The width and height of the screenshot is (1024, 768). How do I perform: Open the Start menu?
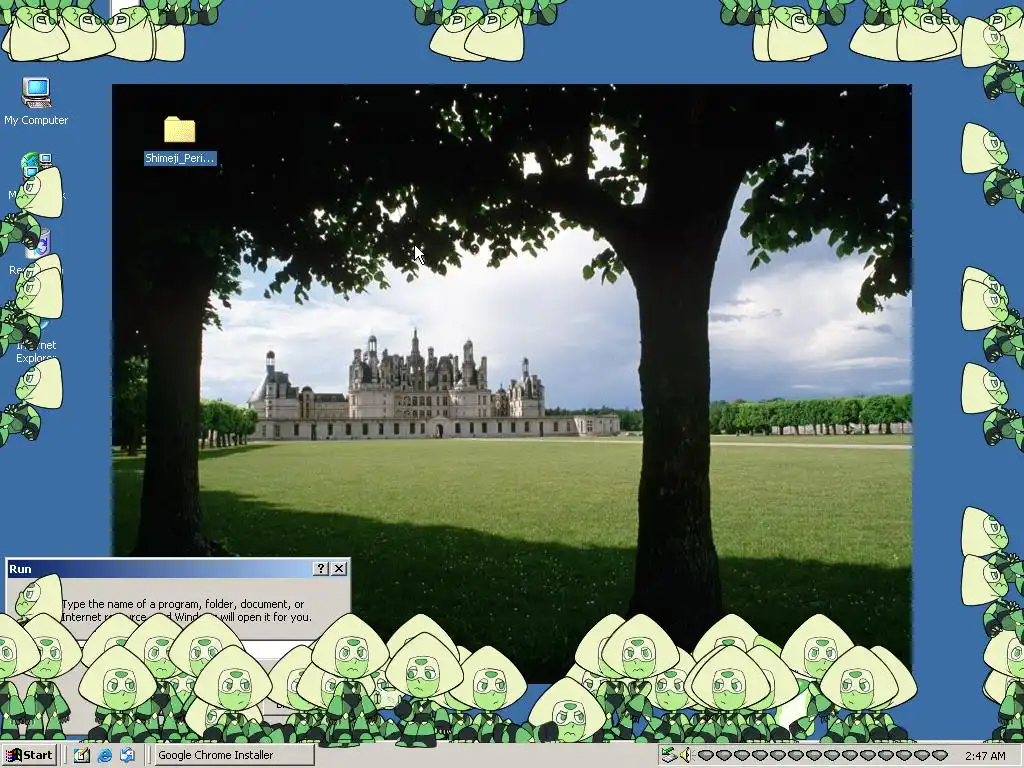point(30,755)
